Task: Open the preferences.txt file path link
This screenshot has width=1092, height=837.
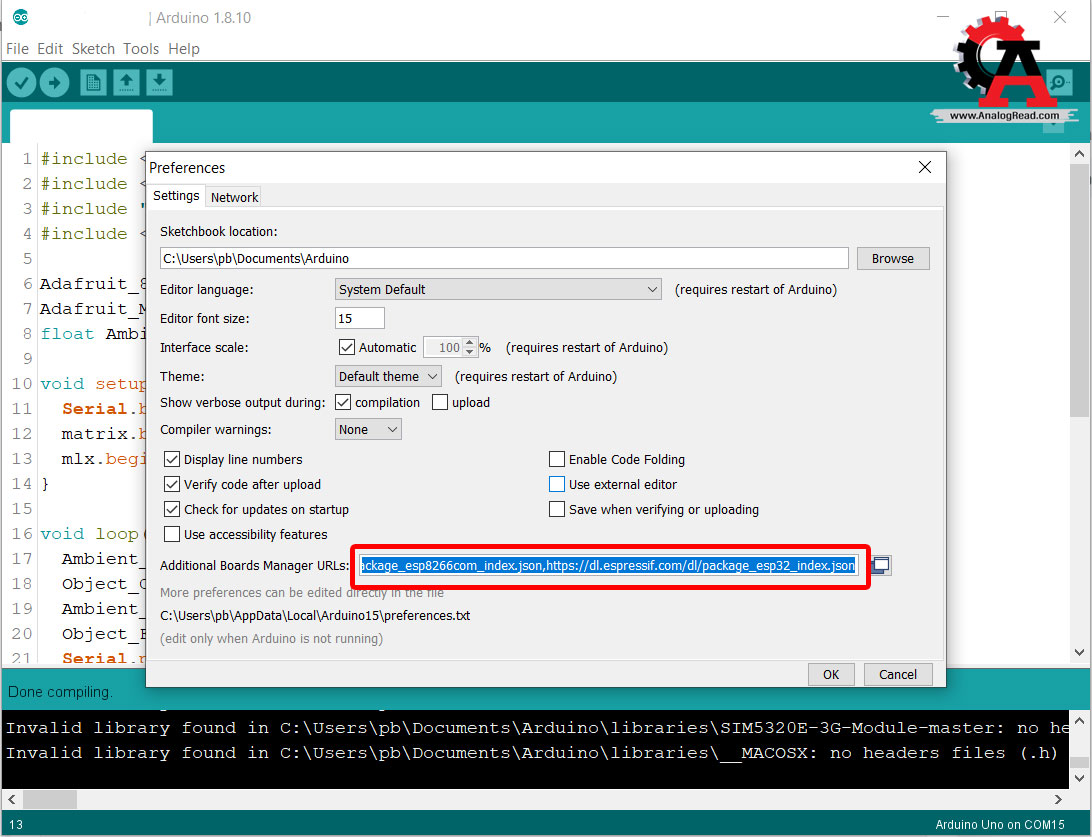Action: tap(315, 616)
